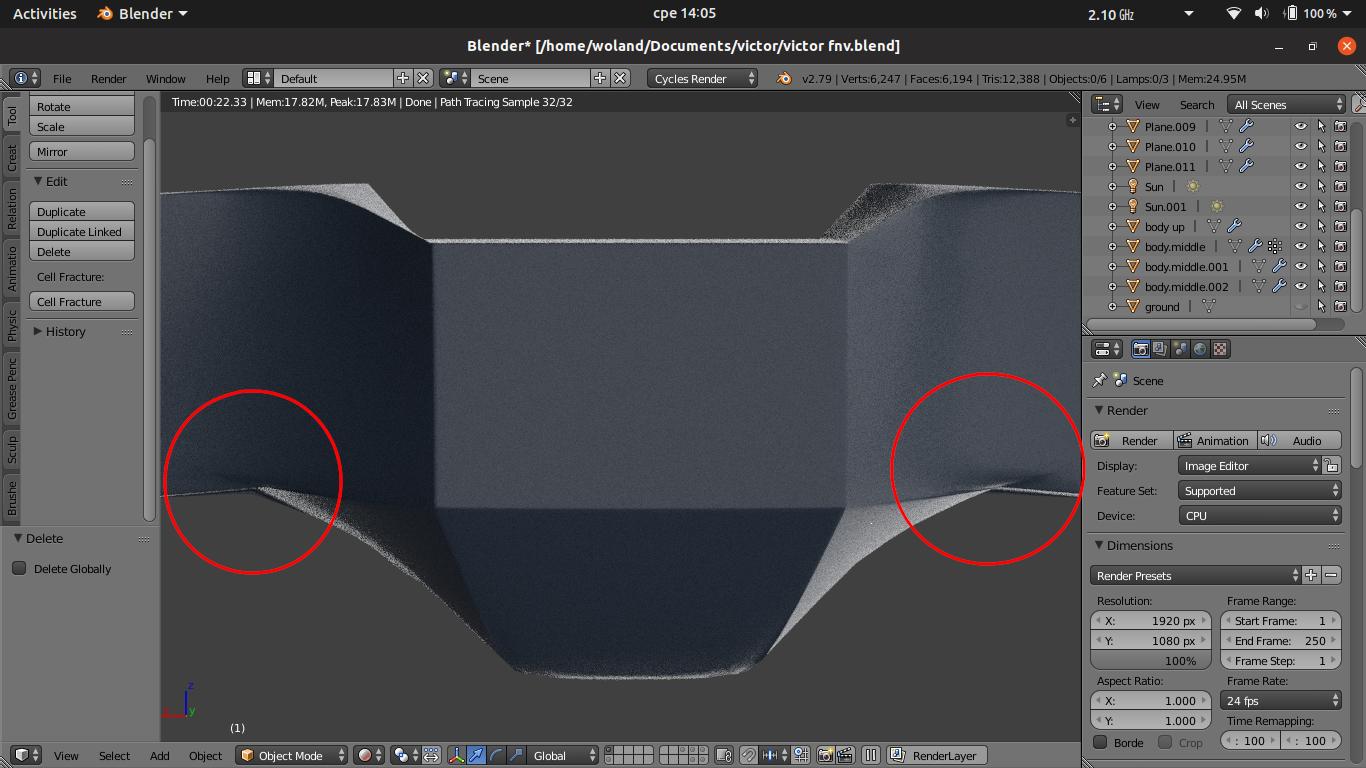The image size is (1366, 768).
Task: Select the translate manipulator arrow icon
Action: [476, 755]
